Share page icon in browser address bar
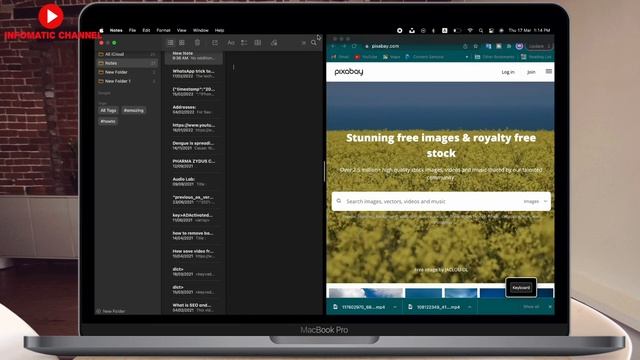 pyautogui.click(x=465, y=46)
